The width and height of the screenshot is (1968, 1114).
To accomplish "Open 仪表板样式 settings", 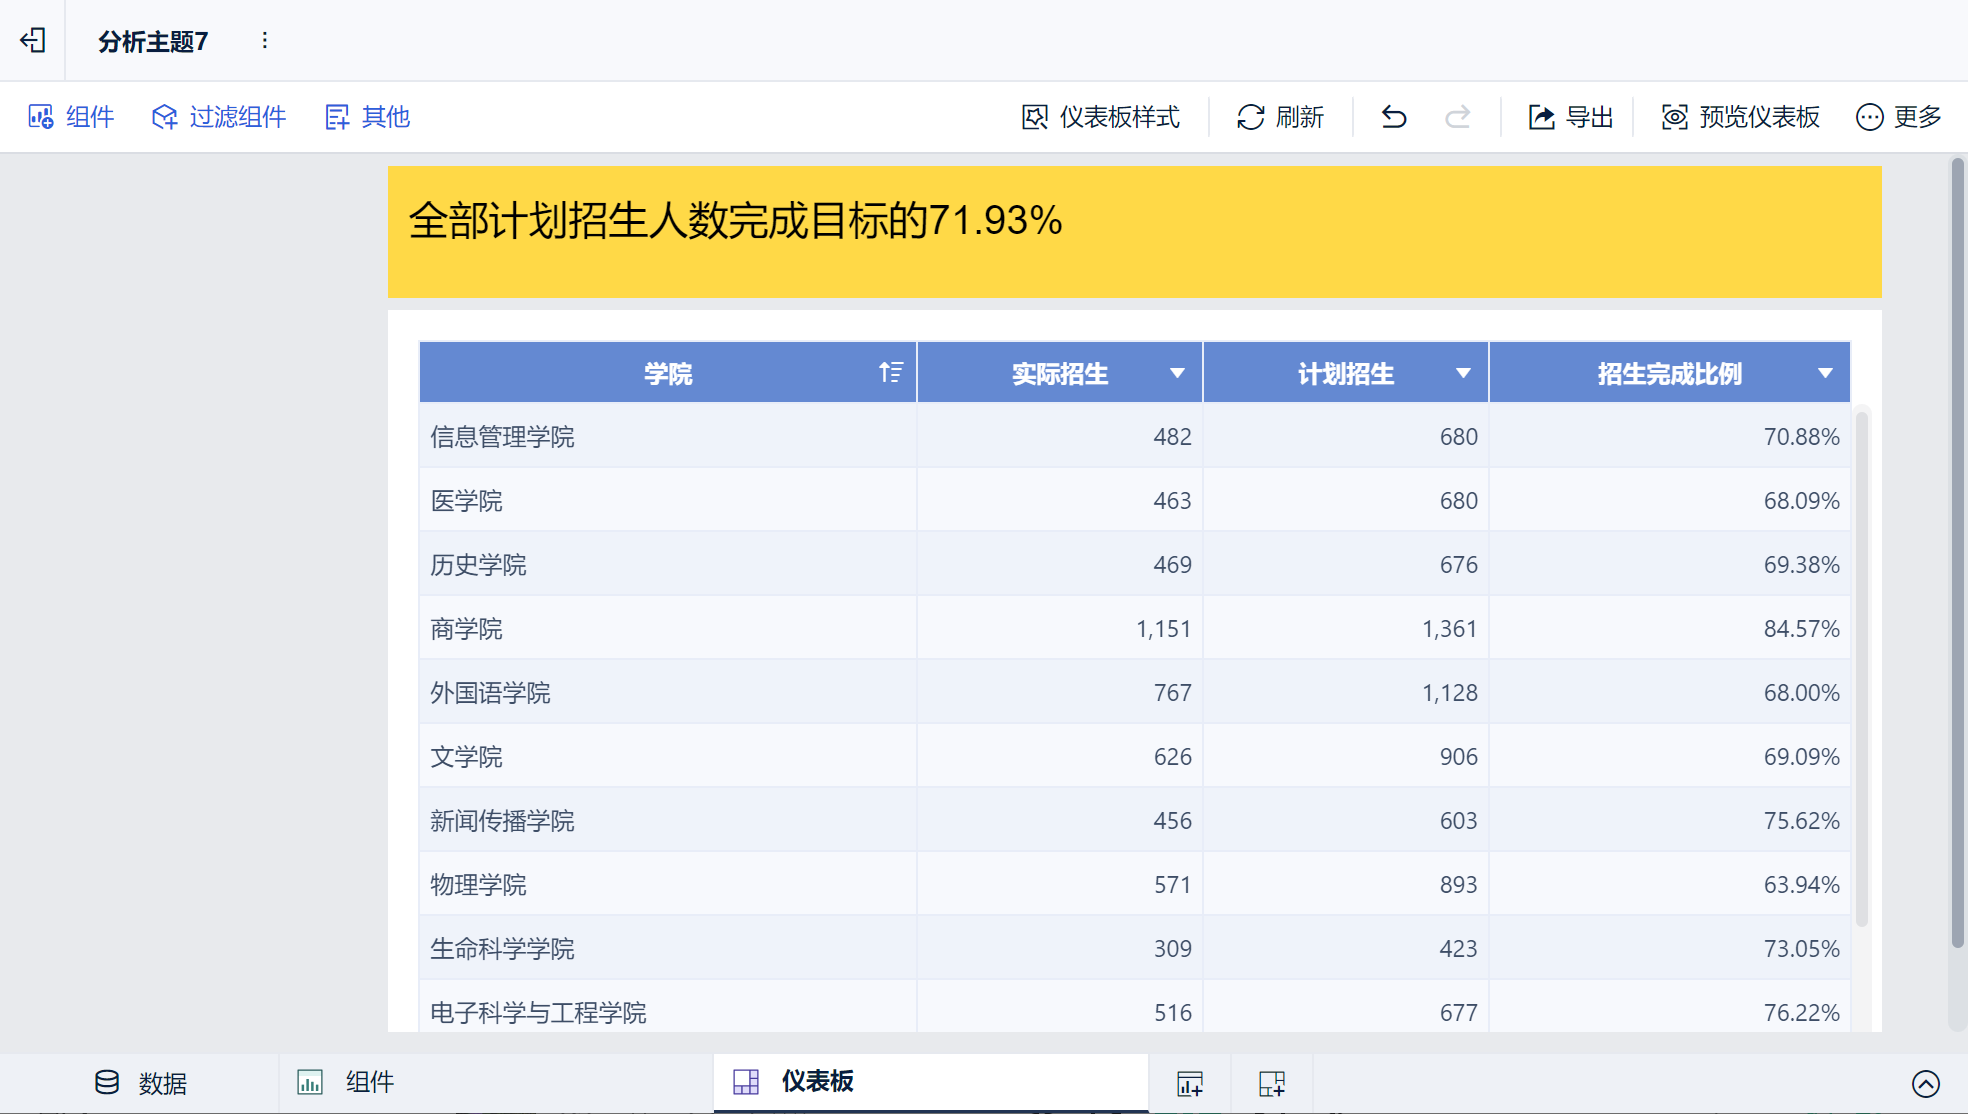I will point(1100,117).
